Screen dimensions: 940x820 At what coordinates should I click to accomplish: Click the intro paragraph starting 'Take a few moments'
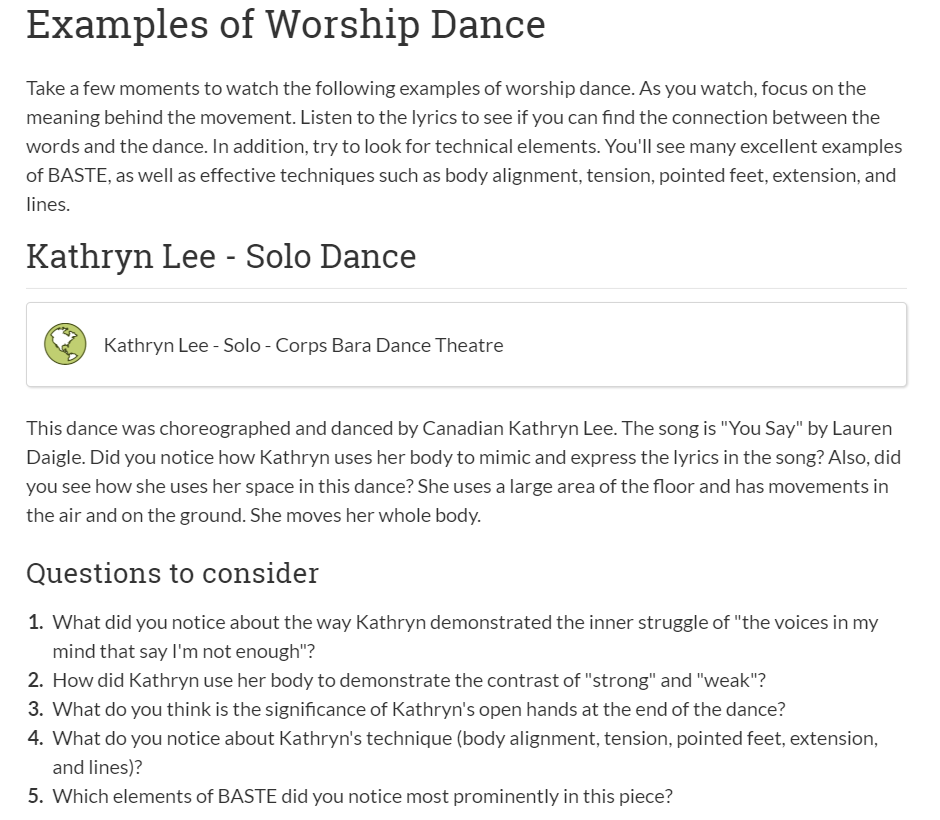coord(465,146)
